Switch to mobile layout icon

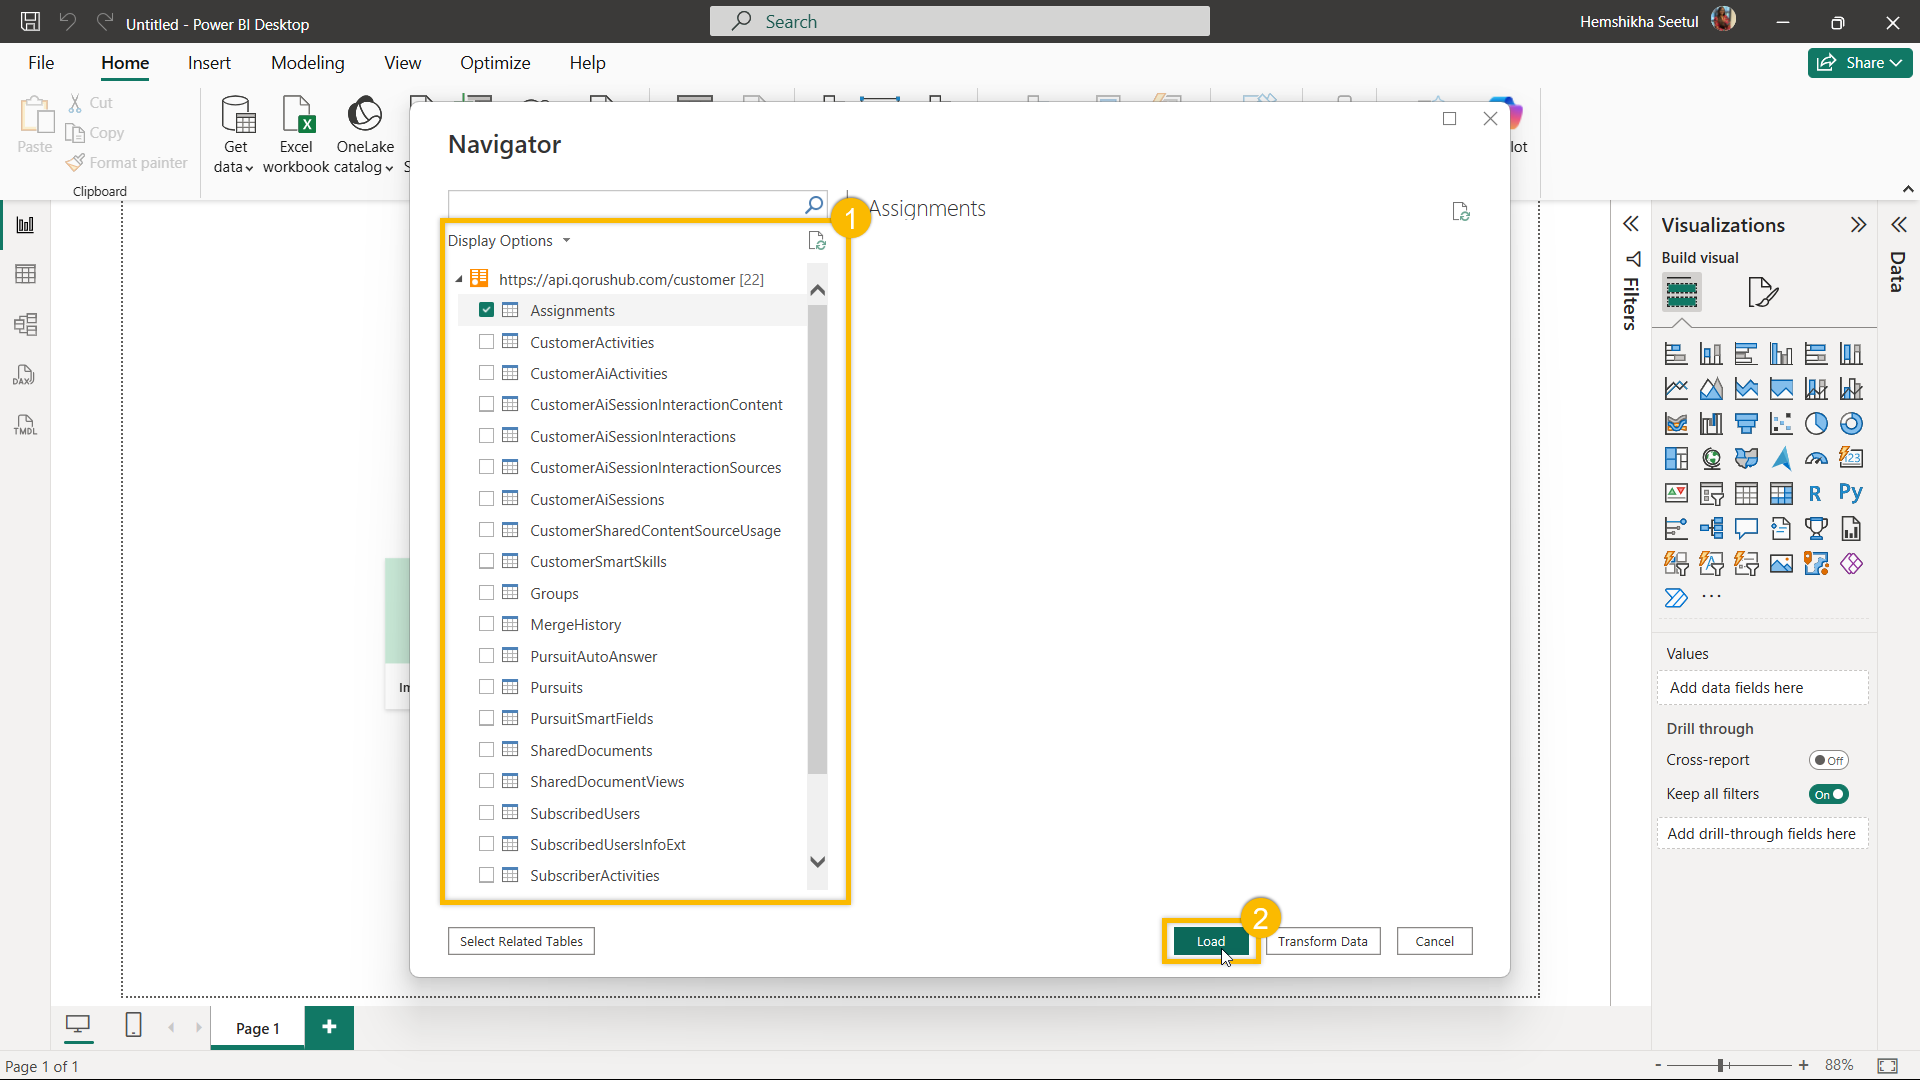coord(133,1026)
